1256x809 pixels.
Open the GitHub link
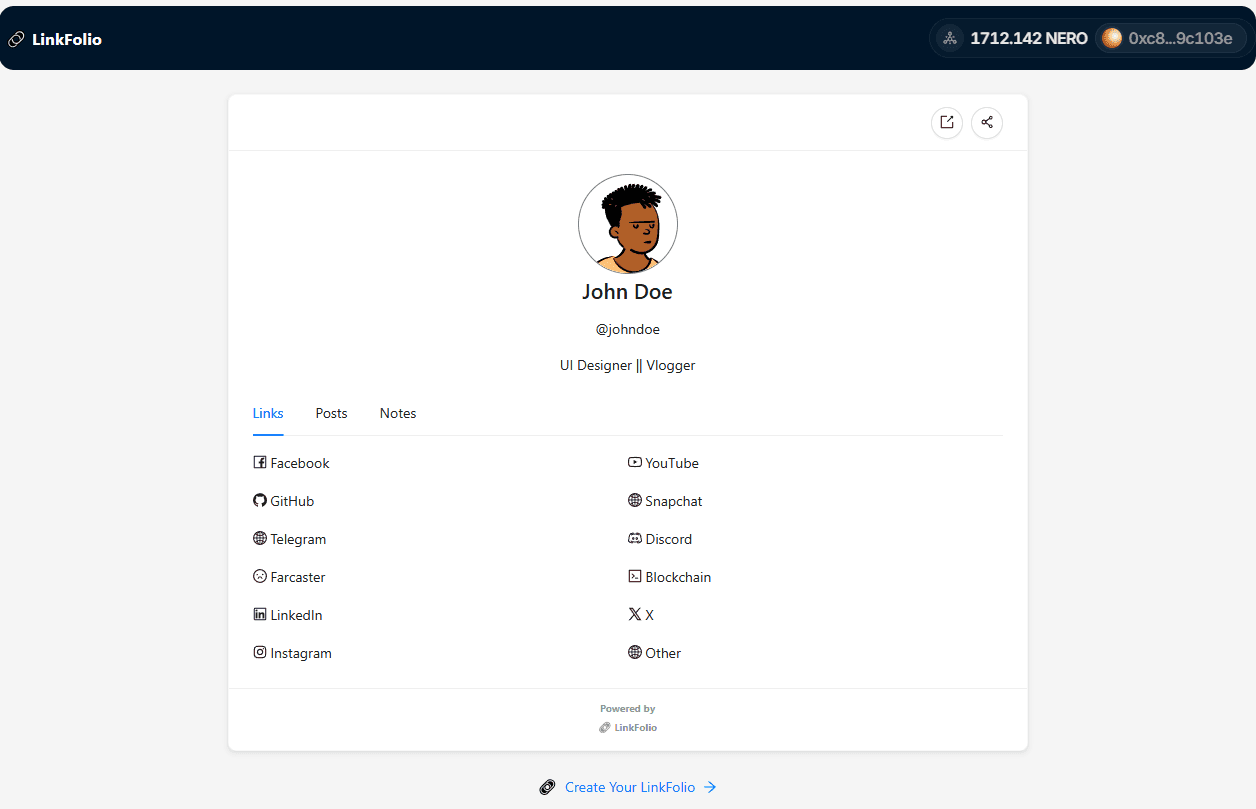coord(292,501)
